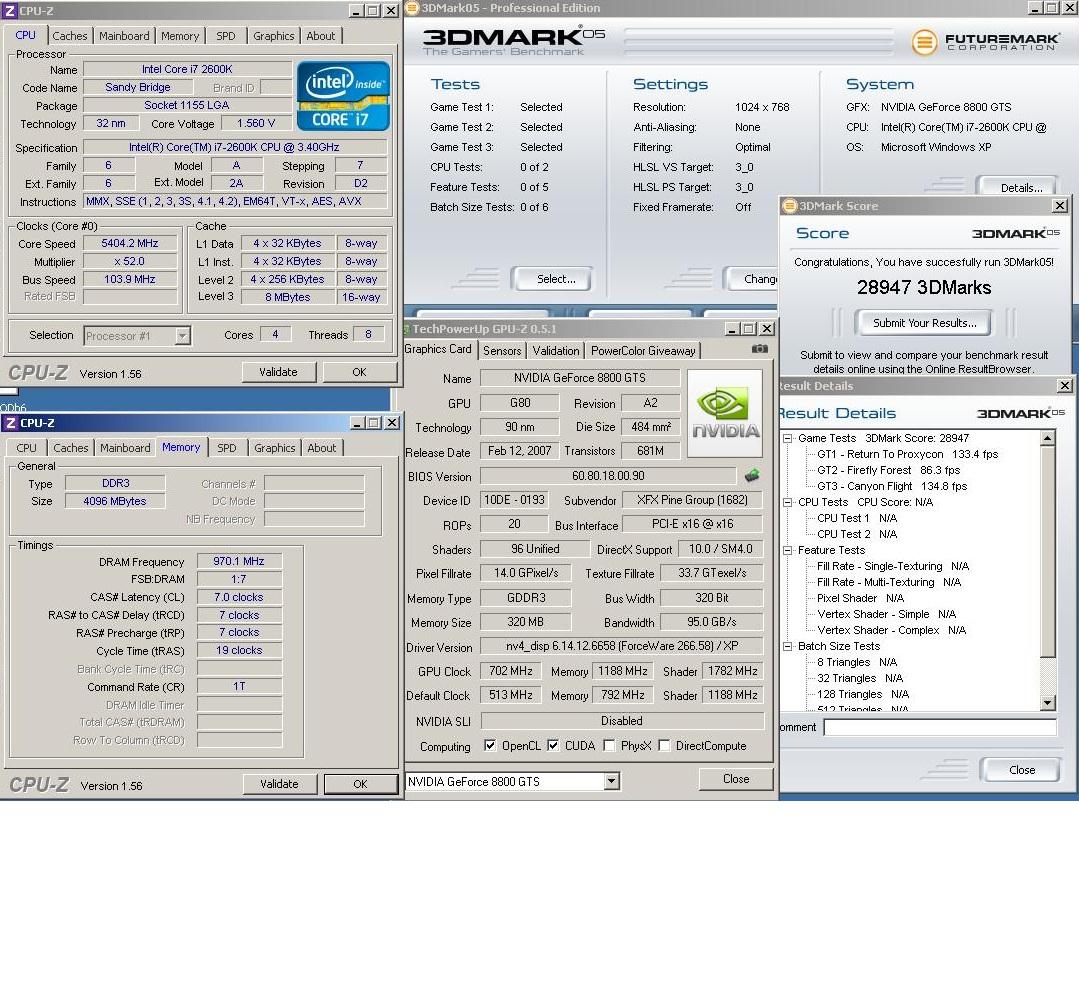The image size is (1079, 989).
Task: Open the Mainboard tab in the top CPU-Z window
Action: pos(124,36)
